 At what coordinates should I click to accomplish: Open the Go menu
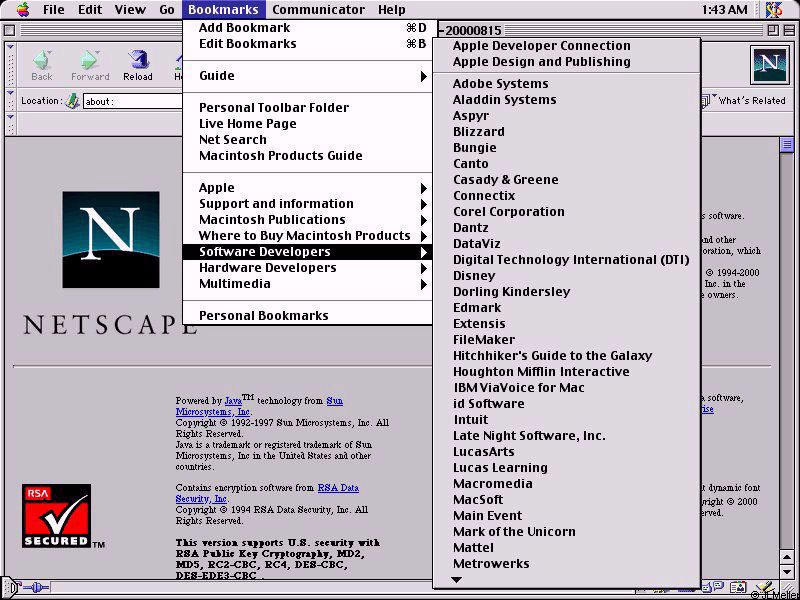tap(167, 9)
